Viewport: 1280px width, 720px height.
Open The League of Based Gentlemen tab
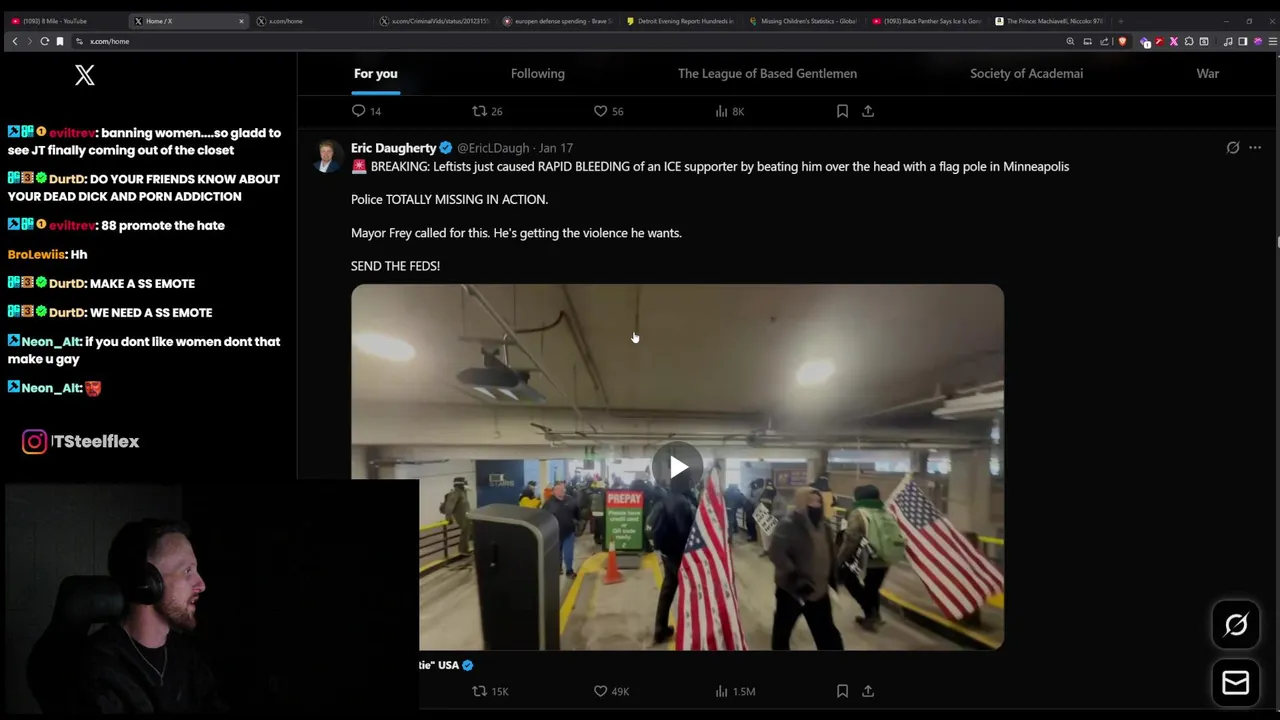767,73
